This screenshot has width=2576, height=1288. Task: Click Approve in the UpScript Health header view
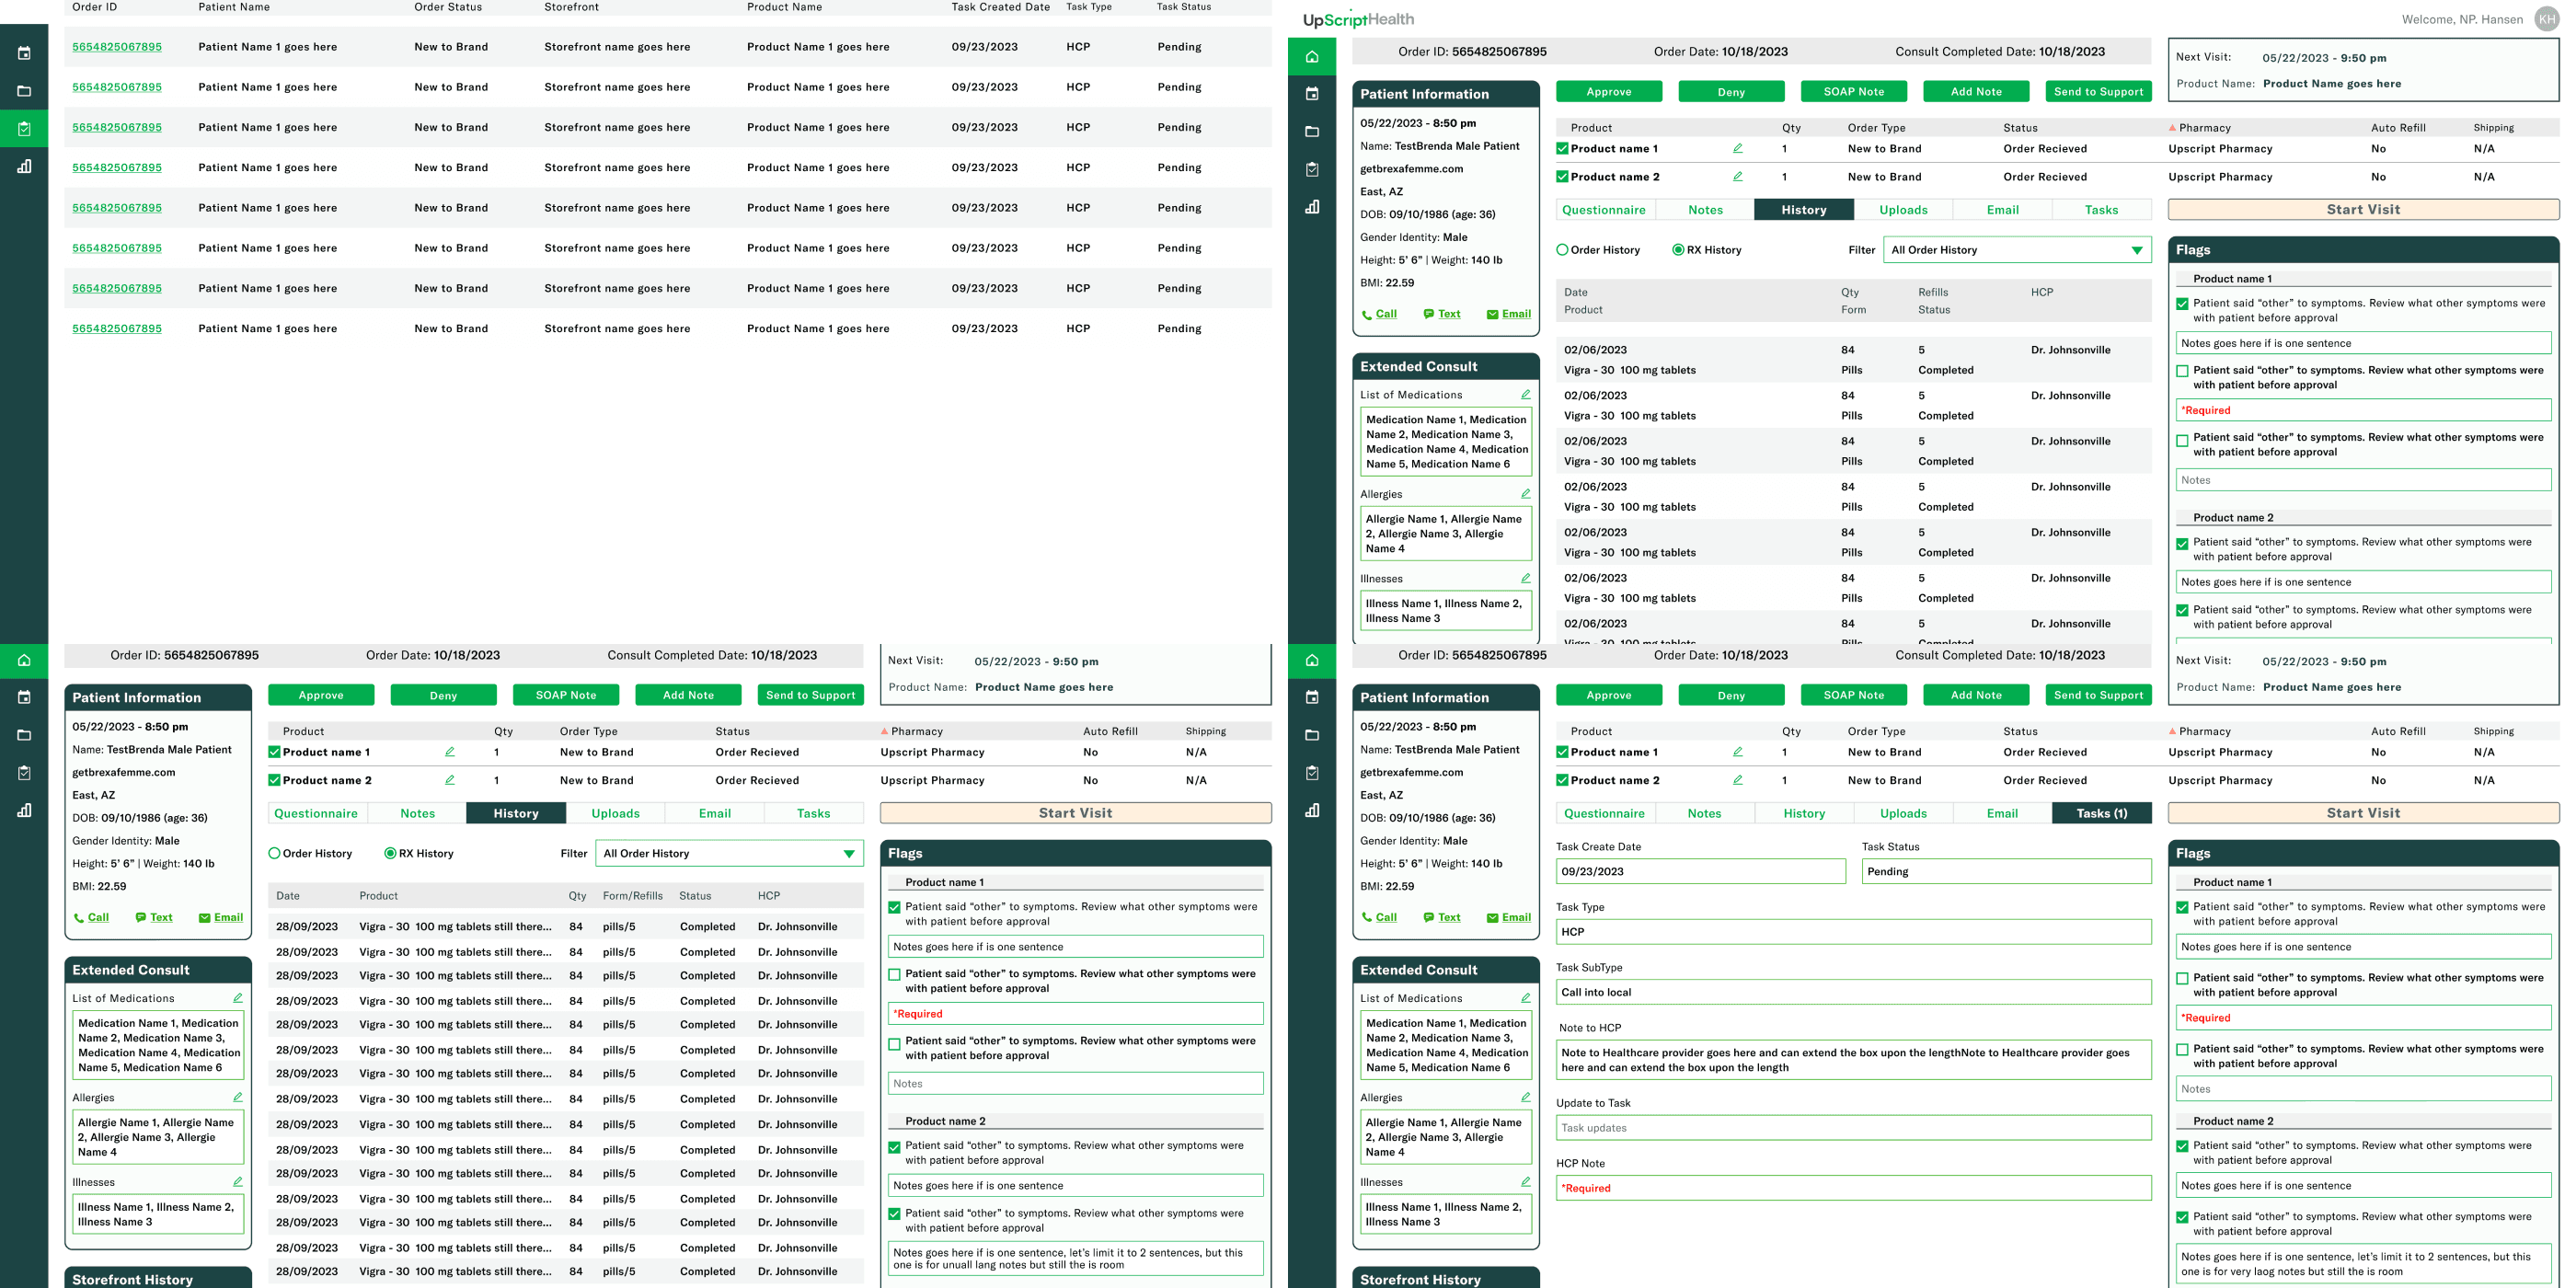click(1609, 92)
